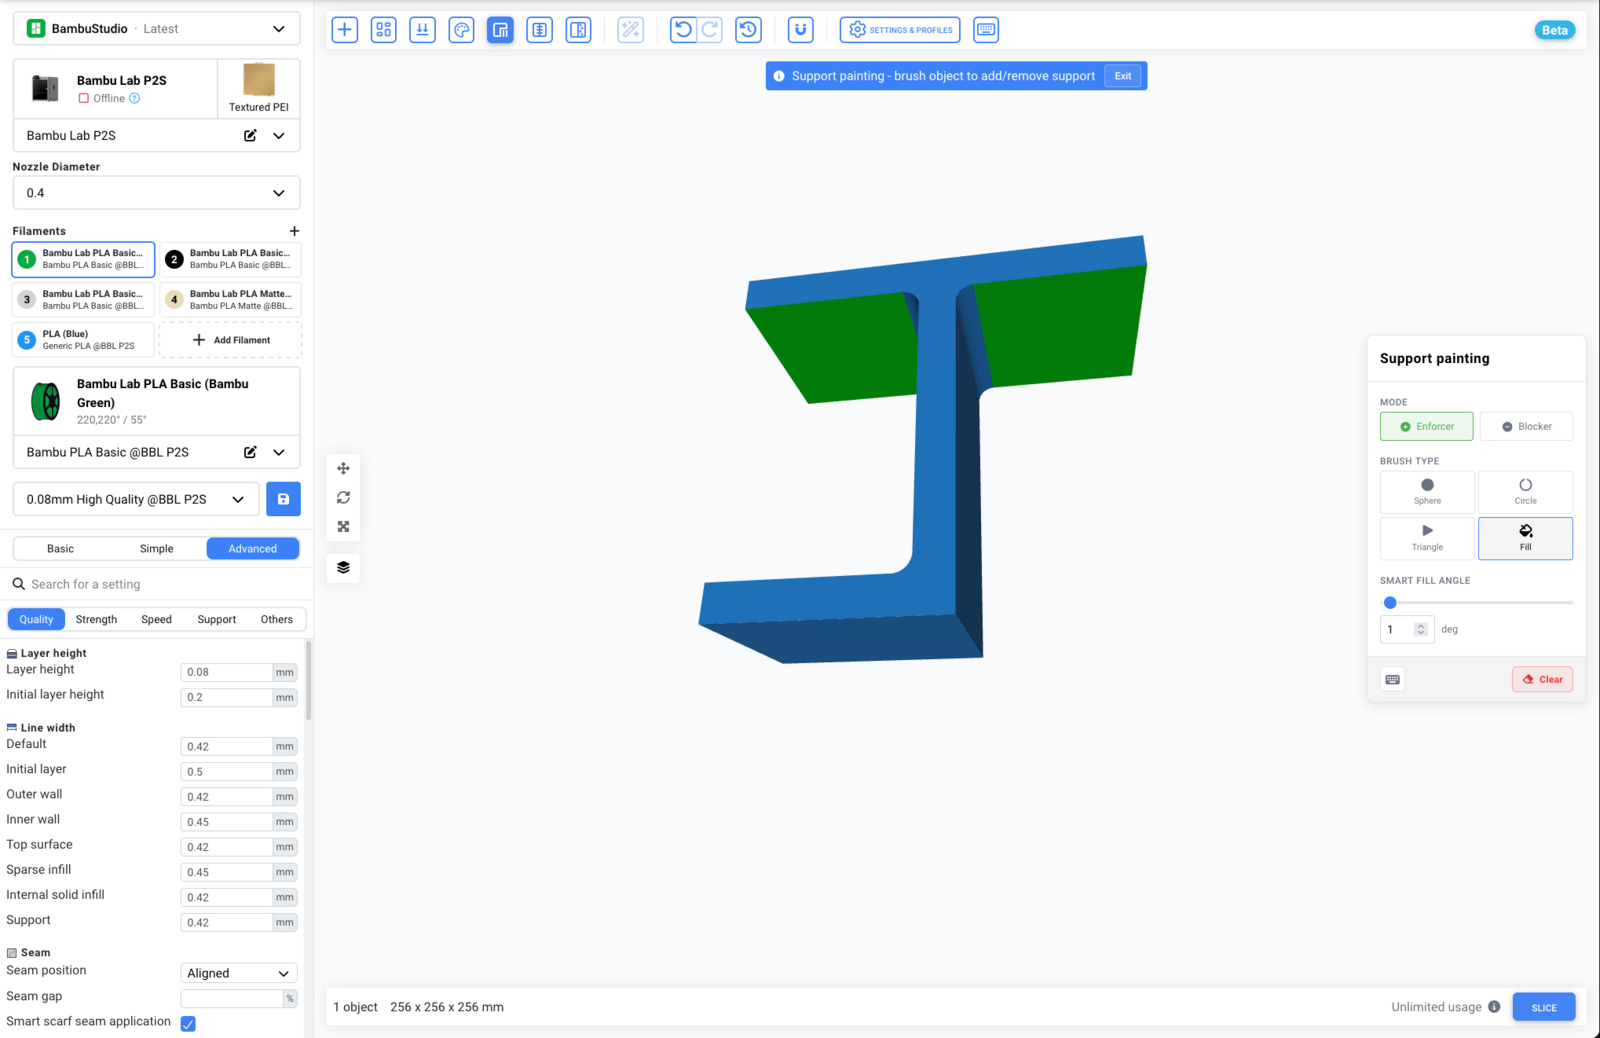
Task: Click the magic wand auto tool
Action: [631, 30]
